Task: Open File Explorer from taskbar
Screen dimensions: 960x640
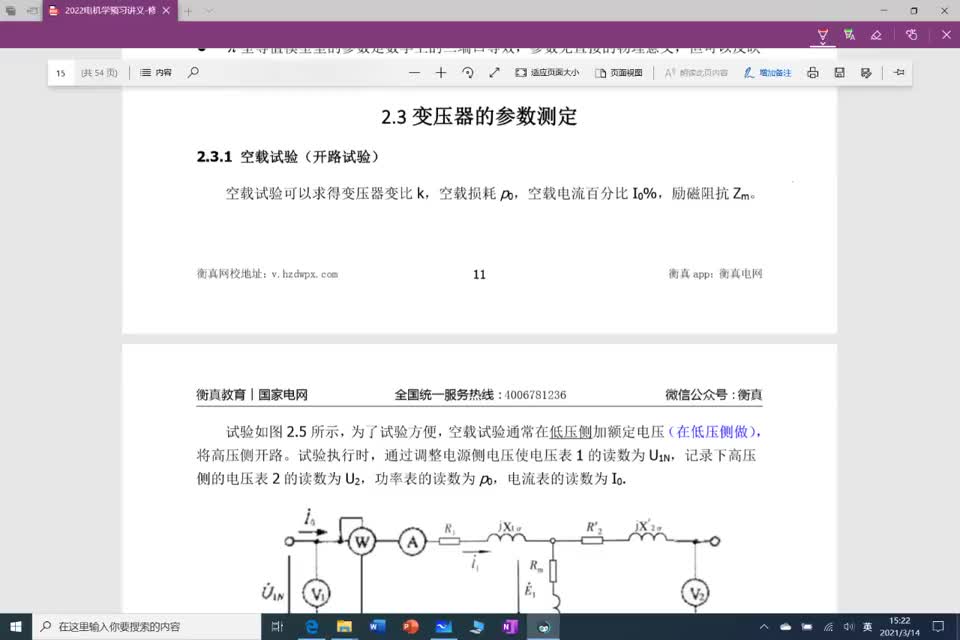Action: [x=344, y=627]
